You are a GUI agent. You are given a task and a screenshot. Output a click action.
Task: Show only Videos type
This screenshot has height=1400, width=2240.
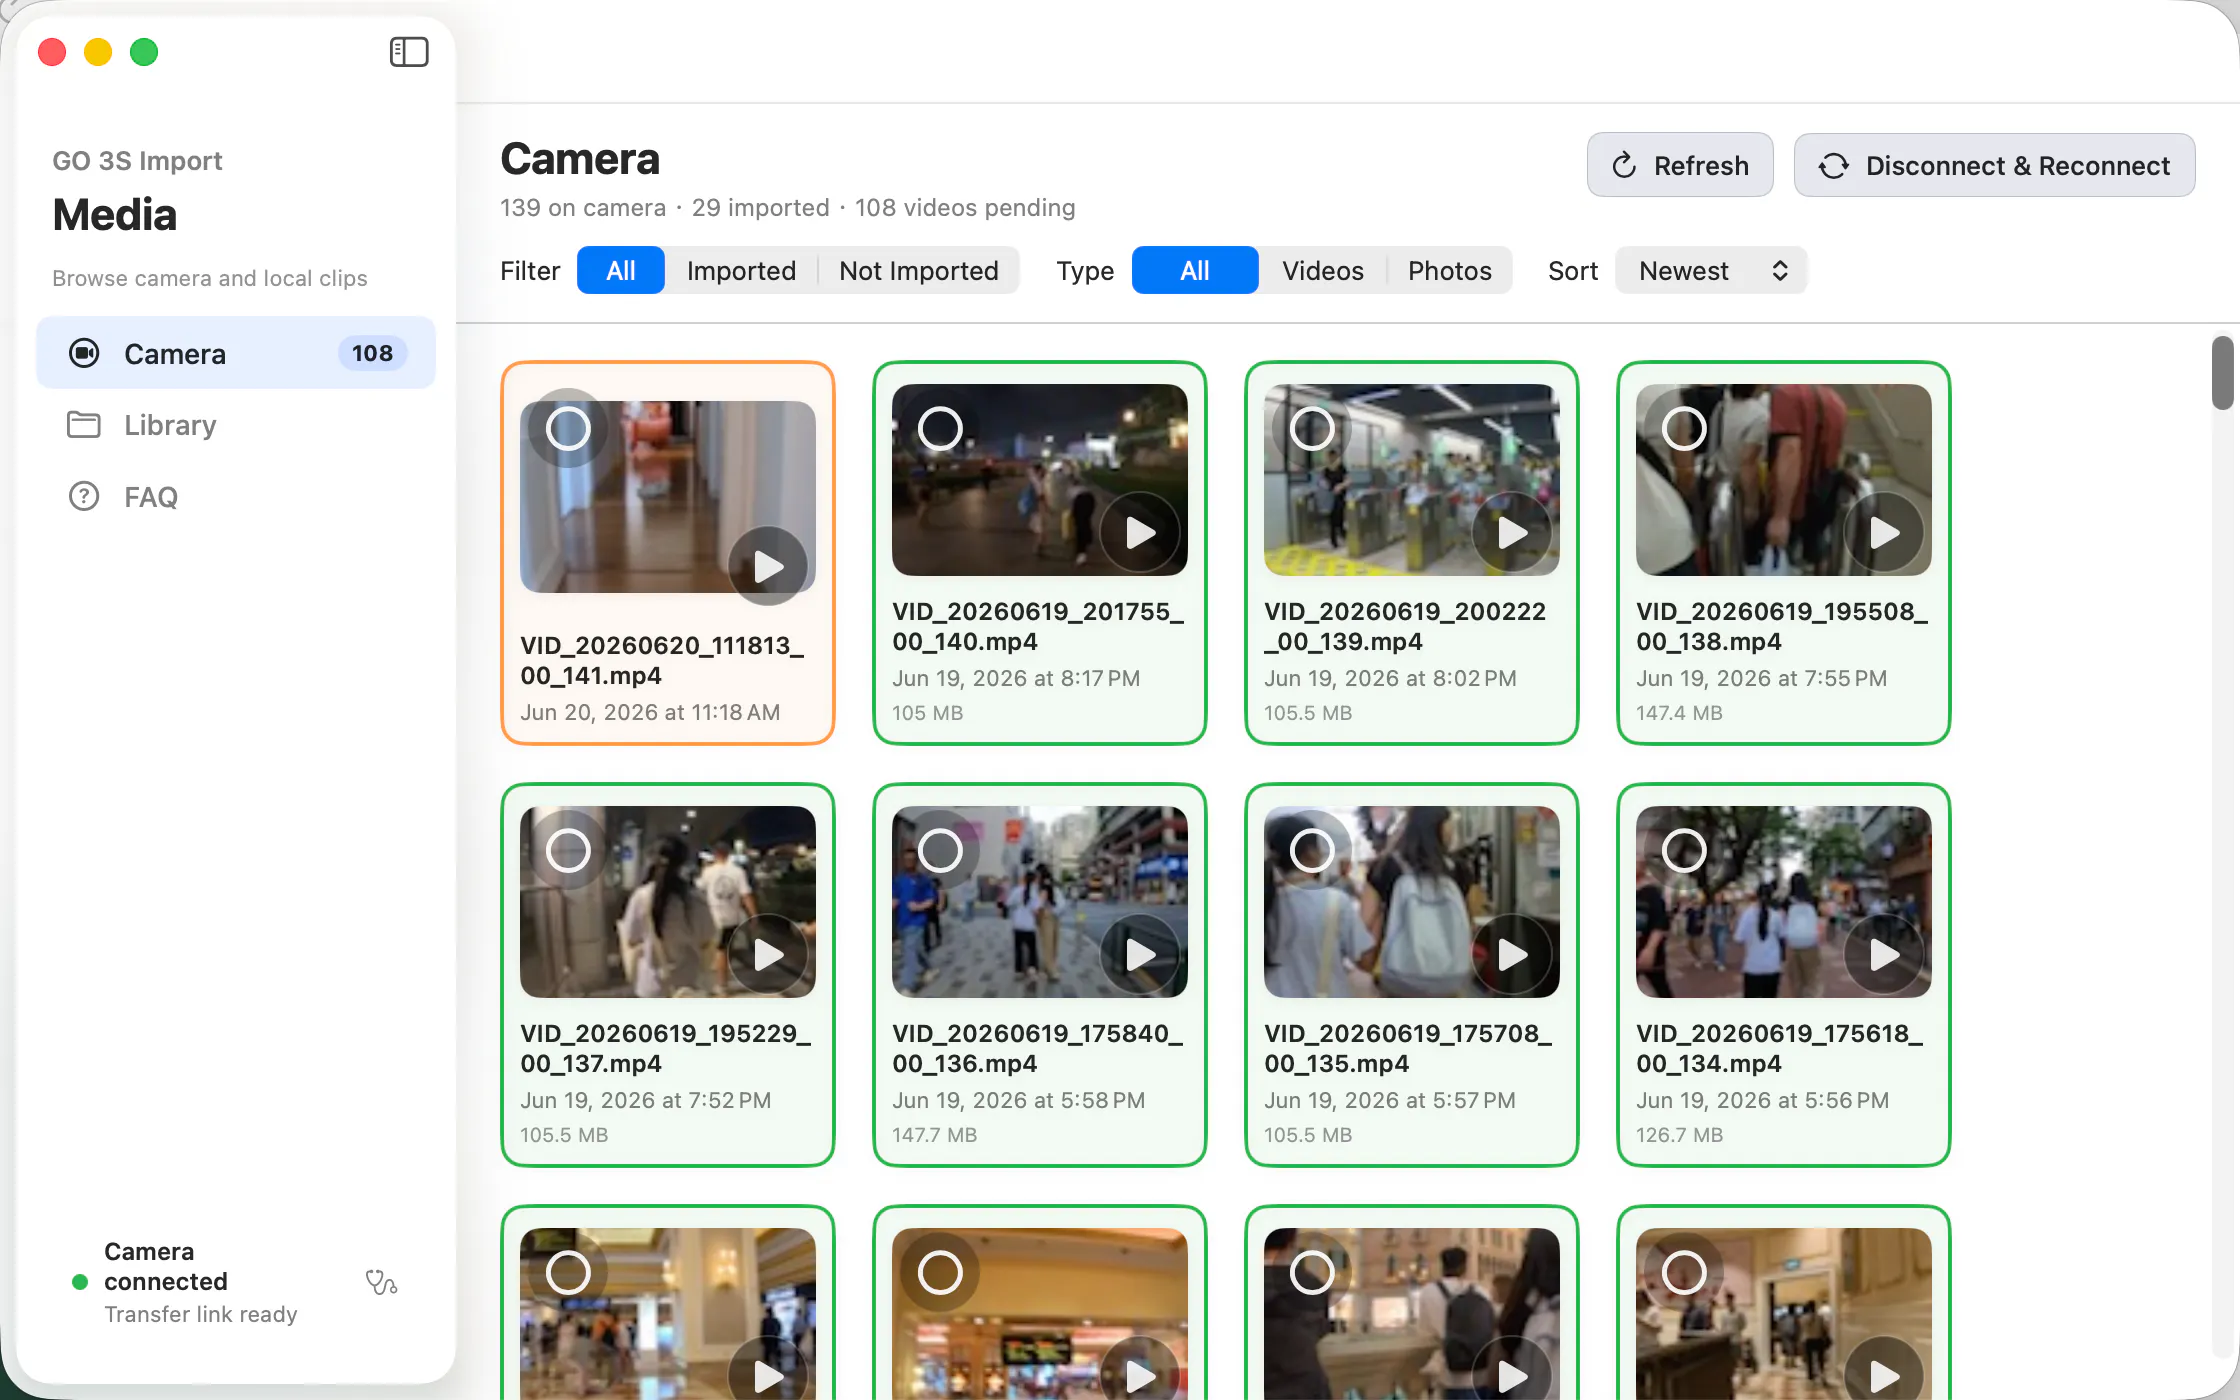pyautogui.click(x=1322, y=271)
